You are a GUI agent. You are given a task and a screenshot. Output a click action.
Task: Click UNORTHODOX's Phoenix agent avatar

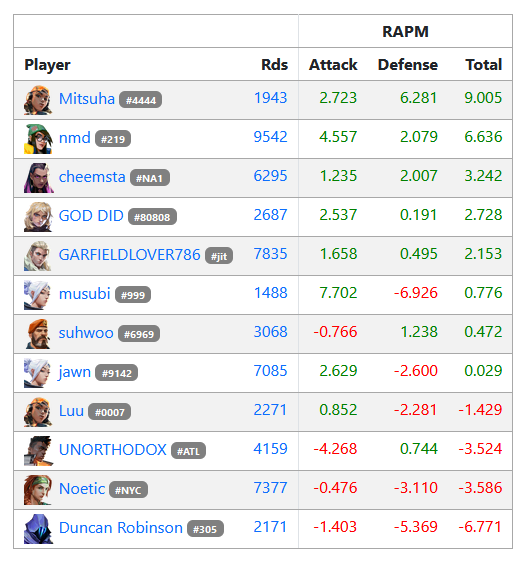[x=38, y=451]
